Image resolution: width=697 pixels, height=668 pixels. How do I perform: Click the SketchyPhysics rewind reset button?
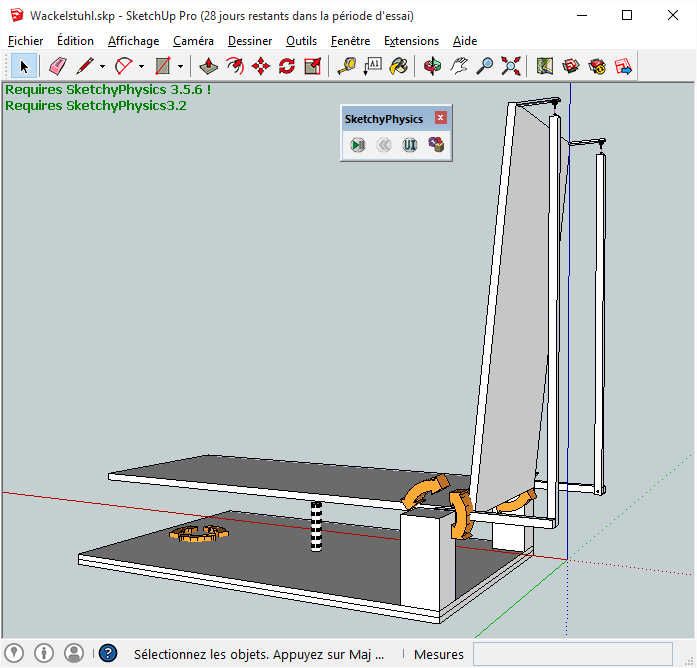coord(384,145)
